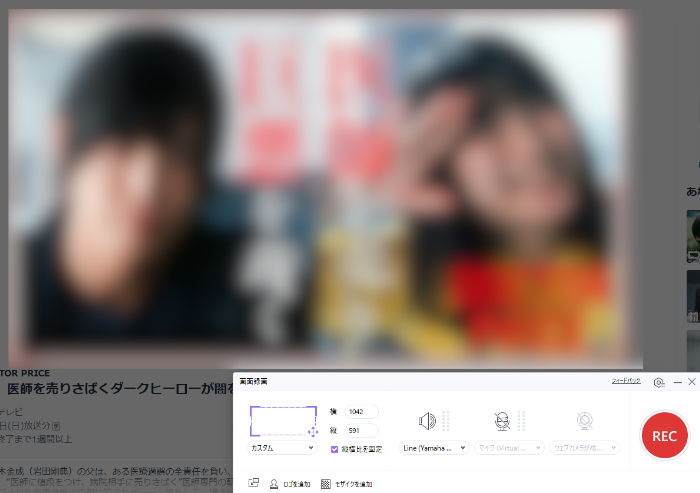Screen dimensions: 700x493
Task: Uncheck the 縦横比を固定 aspect ratio checkbox
Action: (334, 449)
